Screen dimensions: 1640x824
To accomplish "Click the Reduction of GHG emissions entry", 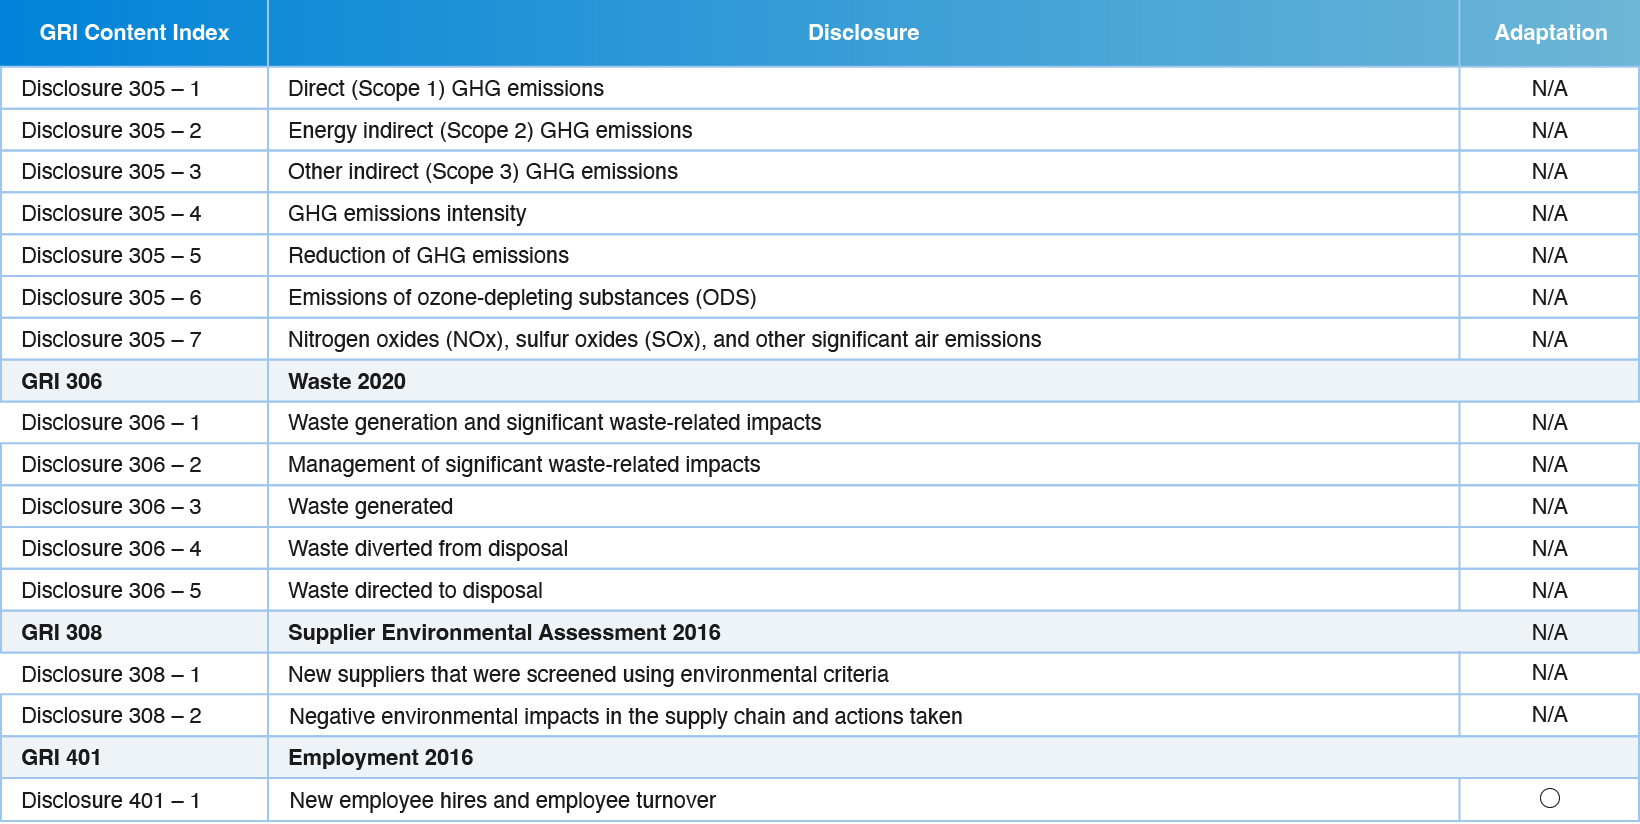I will pos(428,256).
